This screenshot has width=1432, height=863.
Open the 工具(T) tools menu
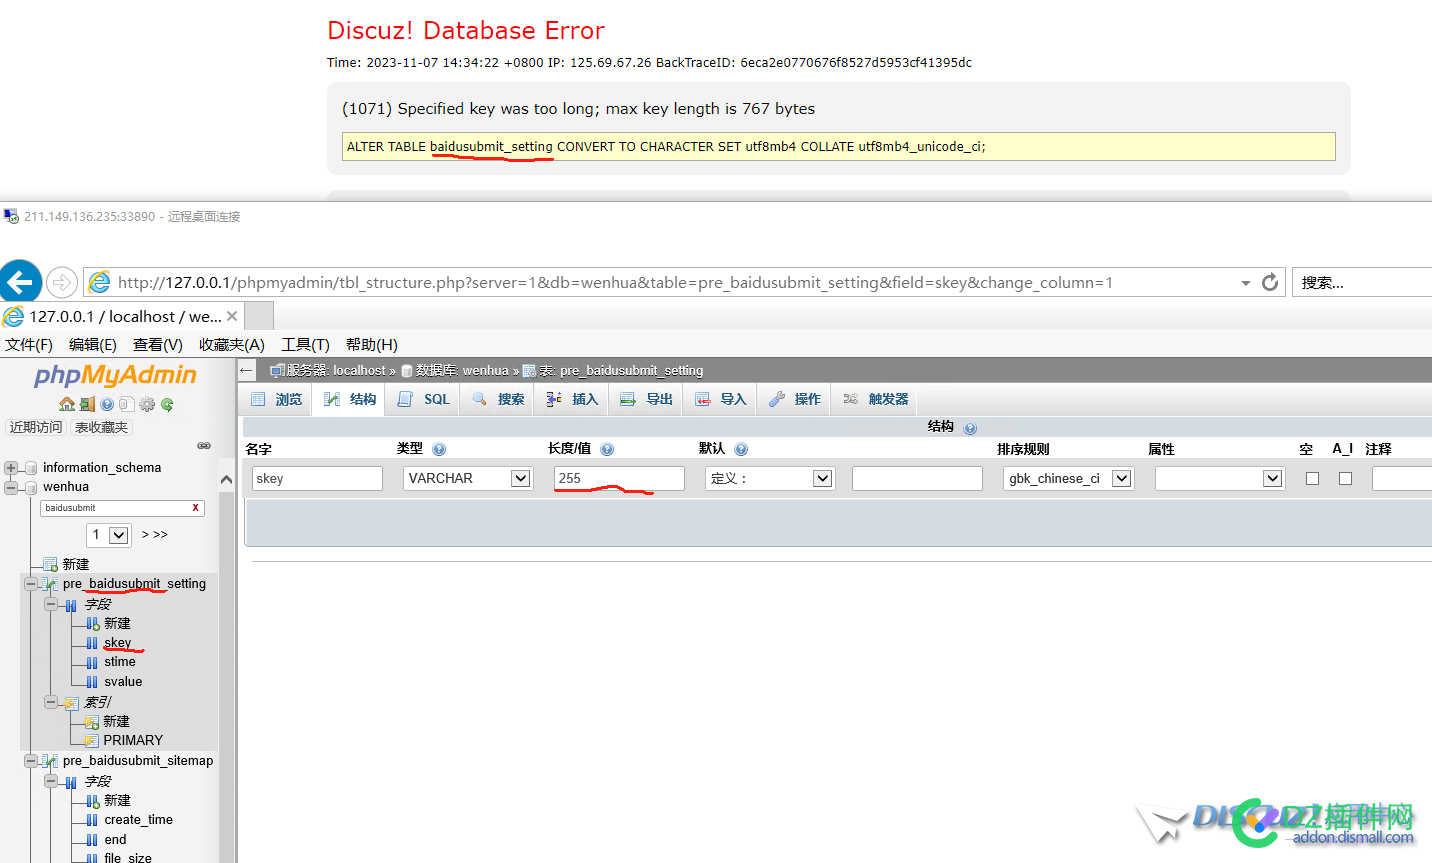pos(305,345)
